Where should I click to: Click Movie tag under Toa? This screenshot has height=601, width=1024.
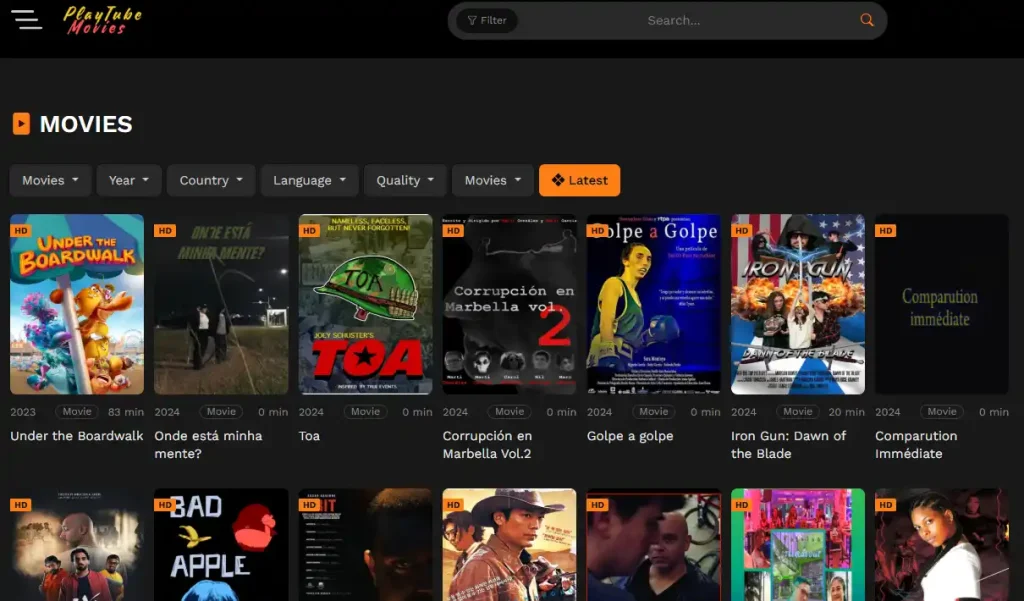[x=365, y=412]
